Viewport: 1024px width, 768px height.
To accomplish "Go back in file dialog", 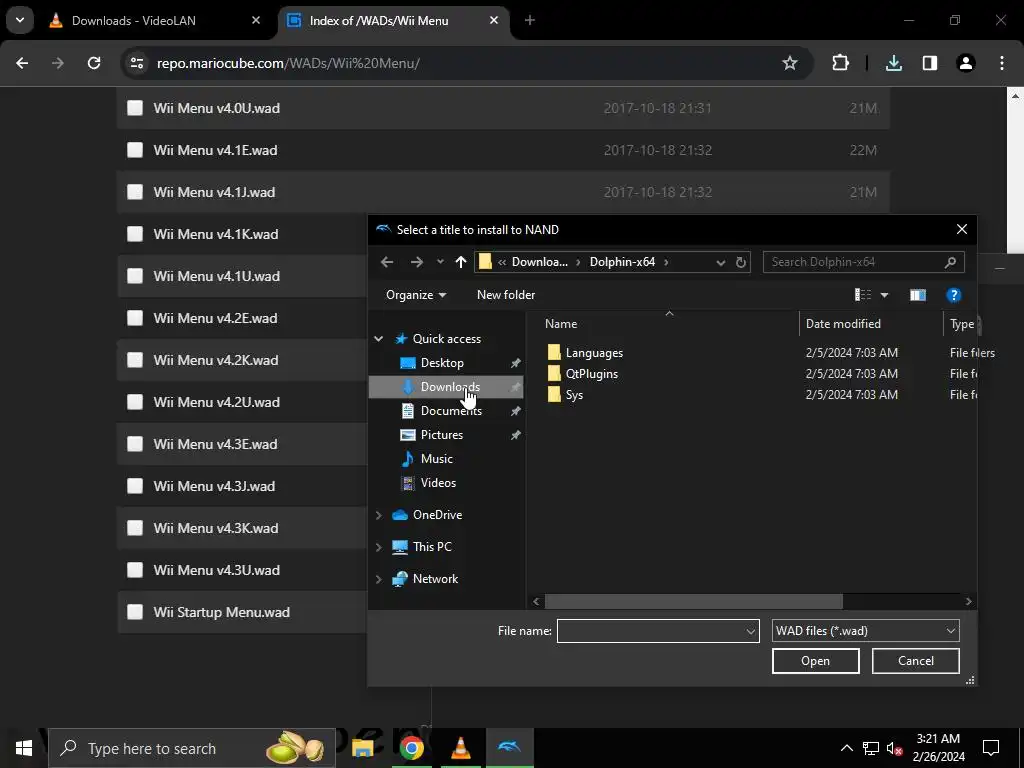I will 387,262.
